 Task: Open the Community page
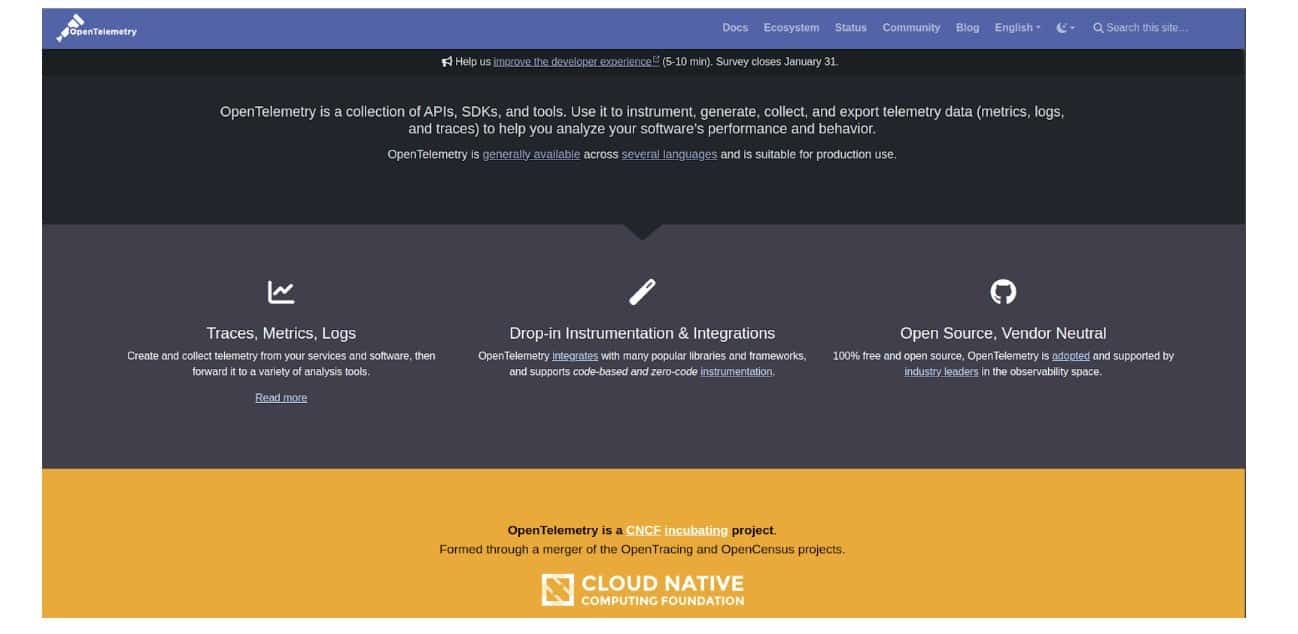click(911, 28)
